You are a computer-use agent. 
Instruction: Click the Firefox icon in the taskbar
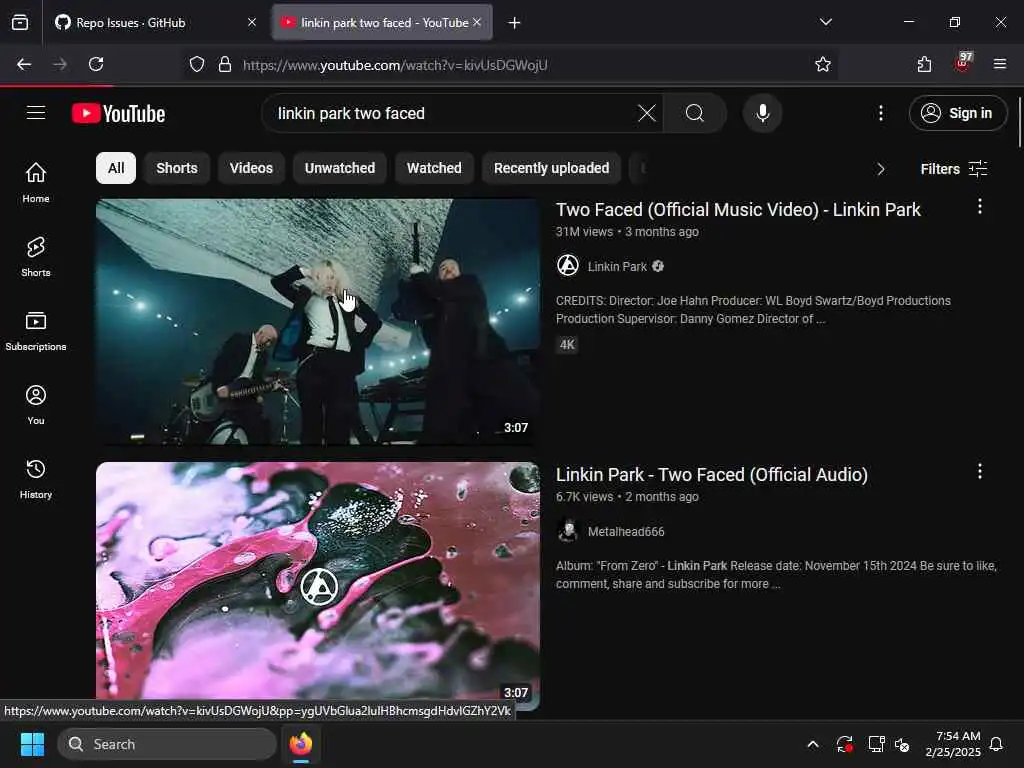click(300, 744)
